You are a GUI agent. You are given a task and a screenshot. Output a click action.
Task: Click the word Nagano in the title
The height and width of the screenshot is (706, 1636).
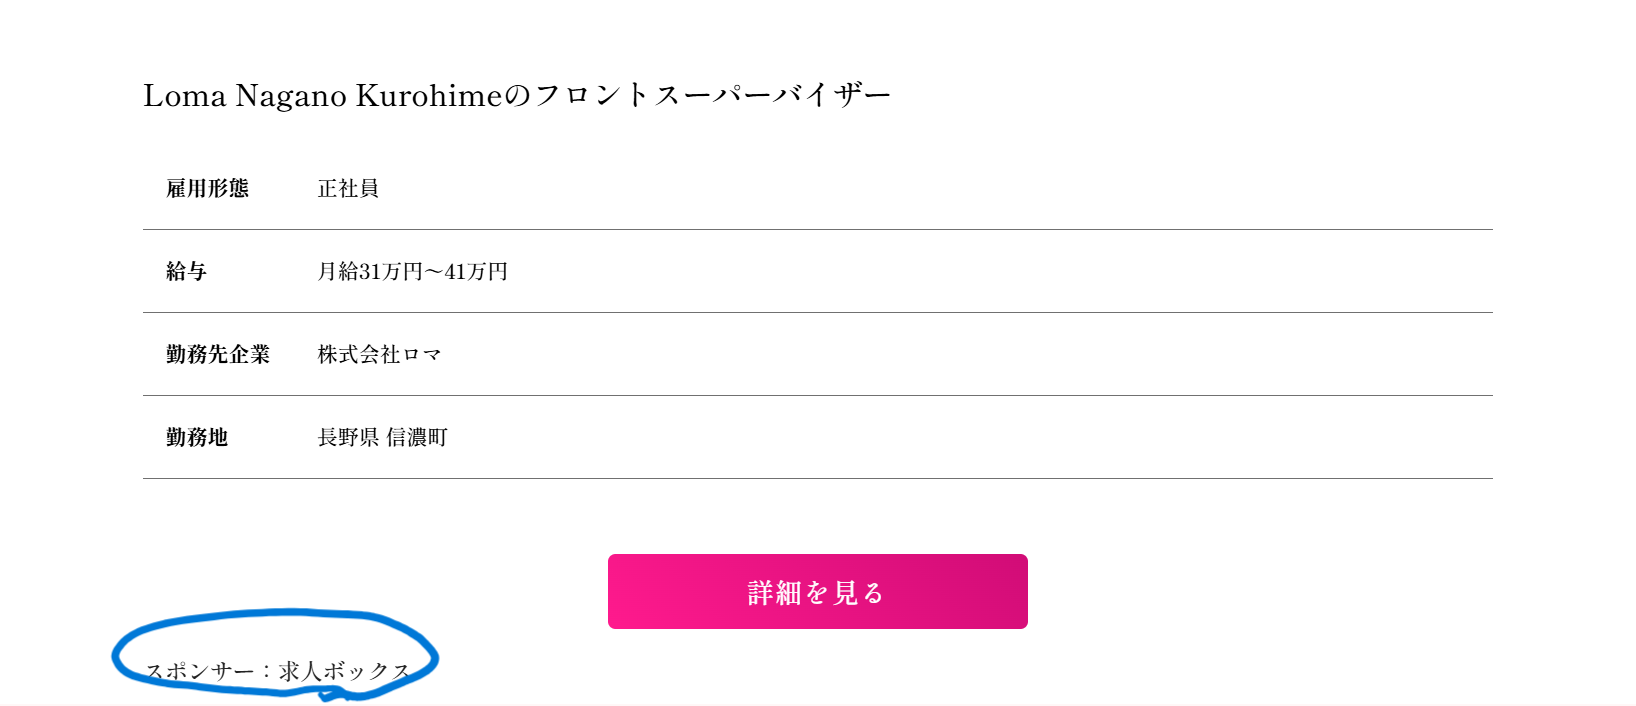(291, 95)
